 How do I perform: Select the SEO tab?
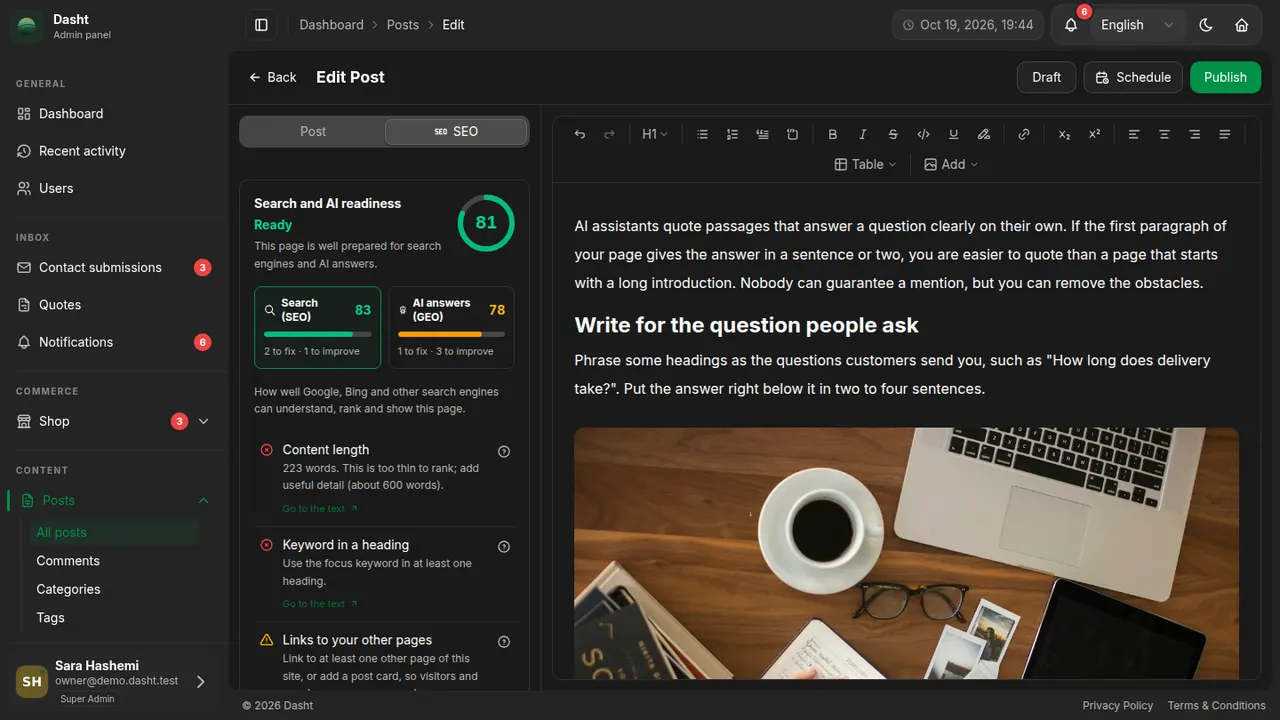pos(456,131)
